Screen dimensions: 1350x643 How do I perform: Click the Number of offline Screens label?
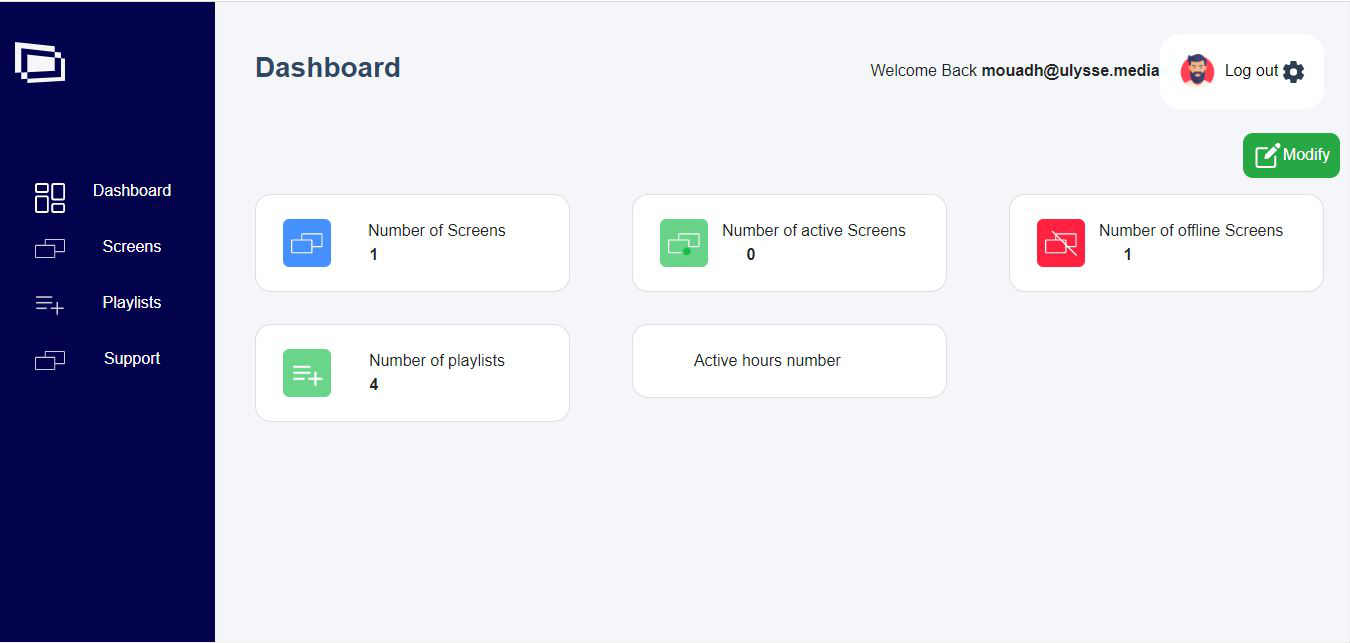coord(1190,230)
